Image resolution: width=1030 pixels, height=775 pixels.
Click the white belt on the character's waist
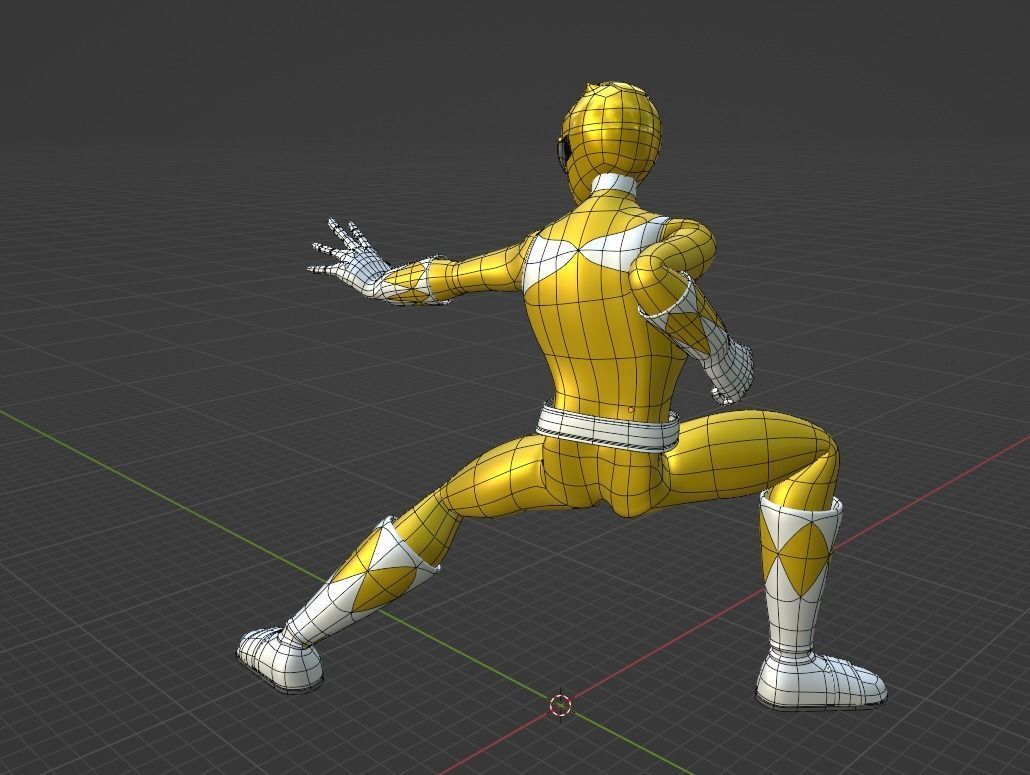click(607, 430)
